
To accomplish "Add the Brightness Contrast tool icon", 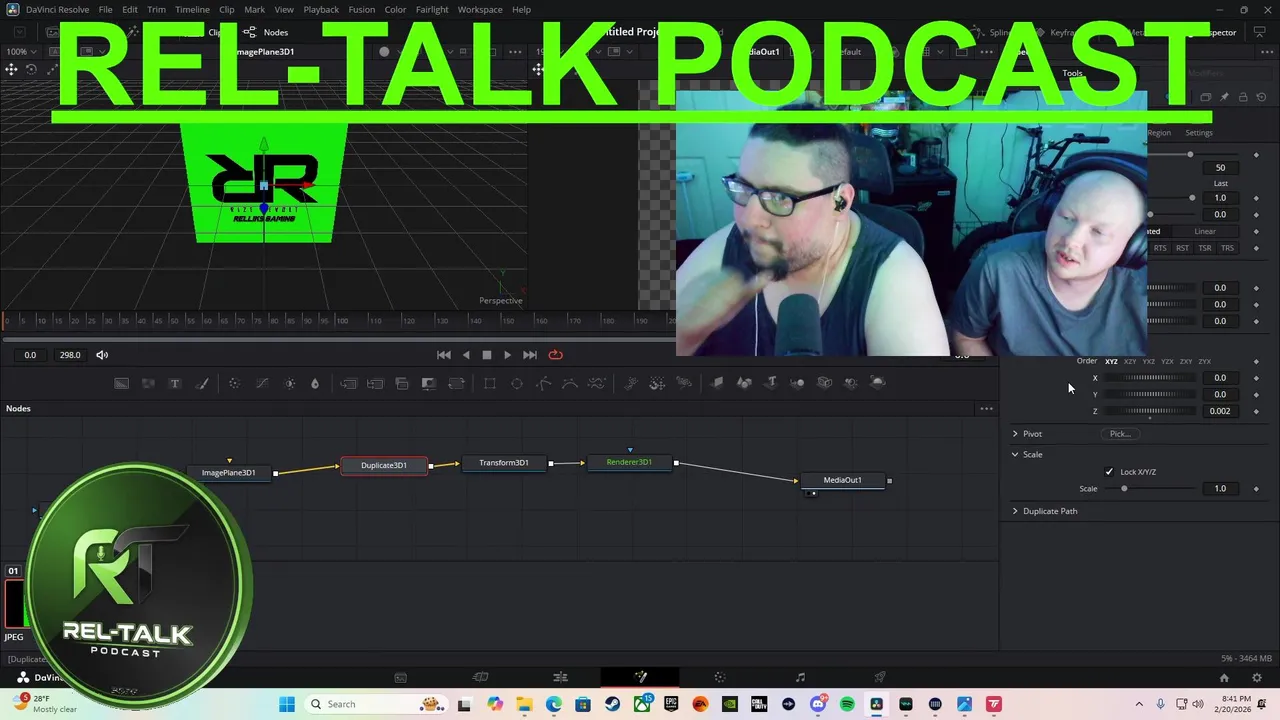I will 289,383.
